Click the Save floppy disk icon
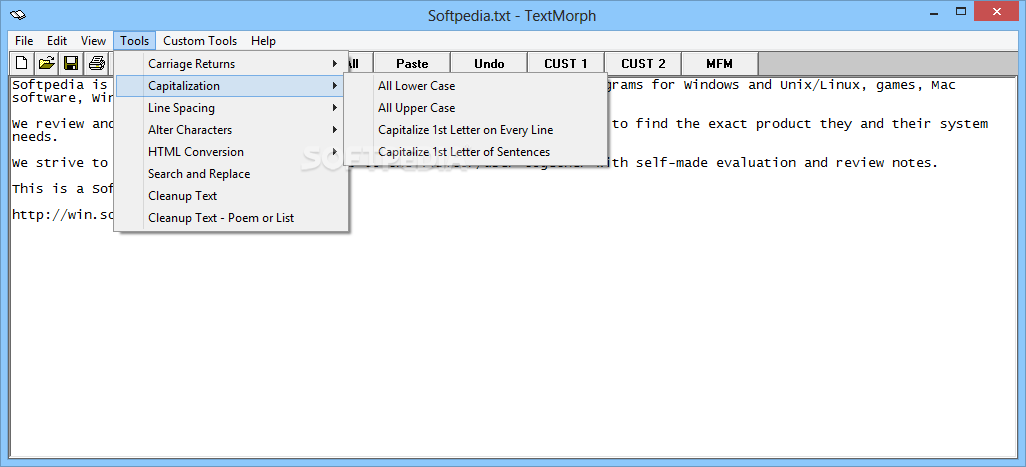Screen dimensions: 1026x467 71,63
